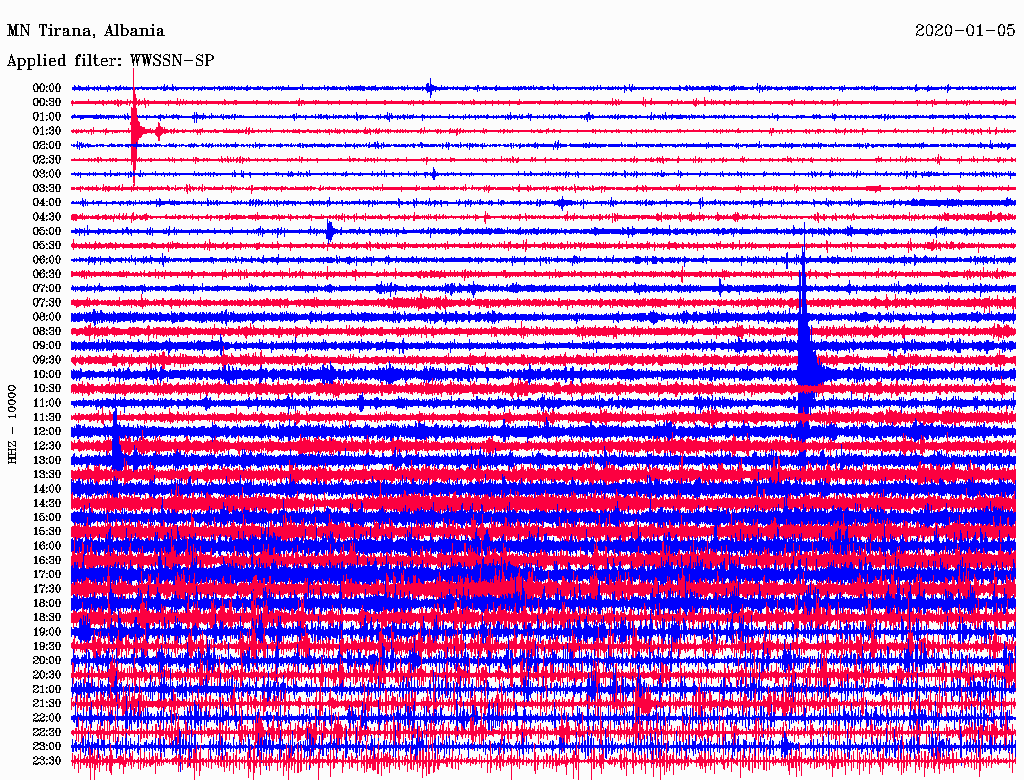Image resolution: width=1024 pixels, height=780 pixels.
Task: Select the 17:30 time label
Action: point(47,589)
